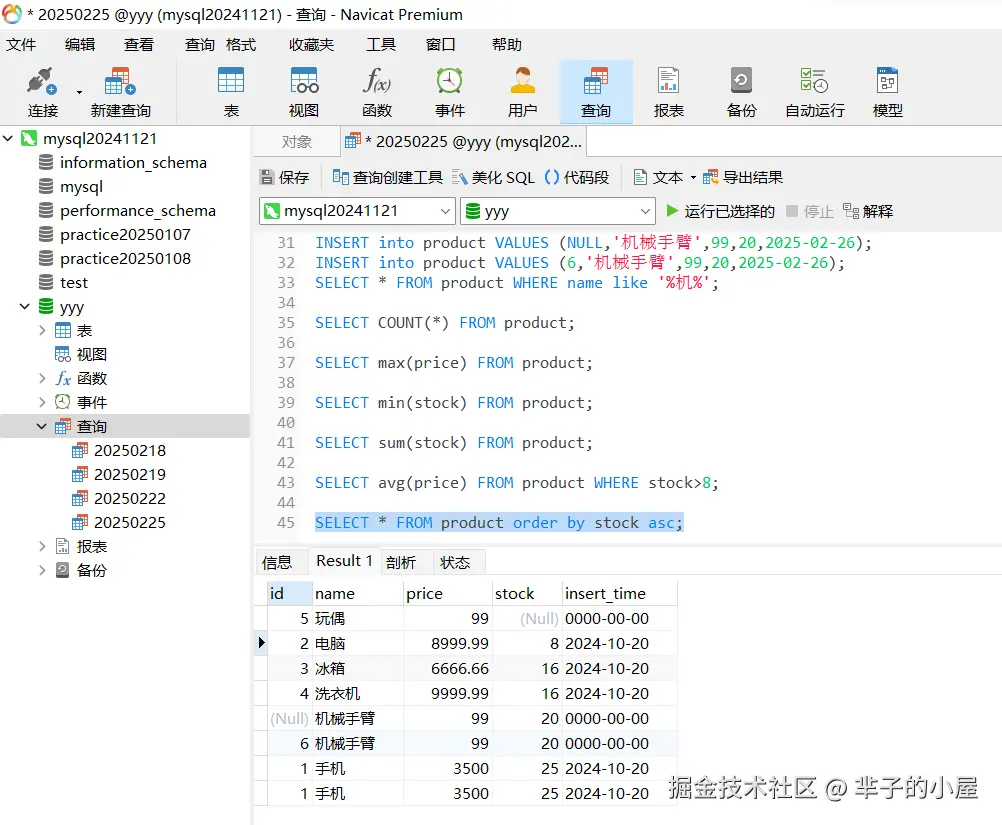Click the insert_time column header

(x=619, y=594)
